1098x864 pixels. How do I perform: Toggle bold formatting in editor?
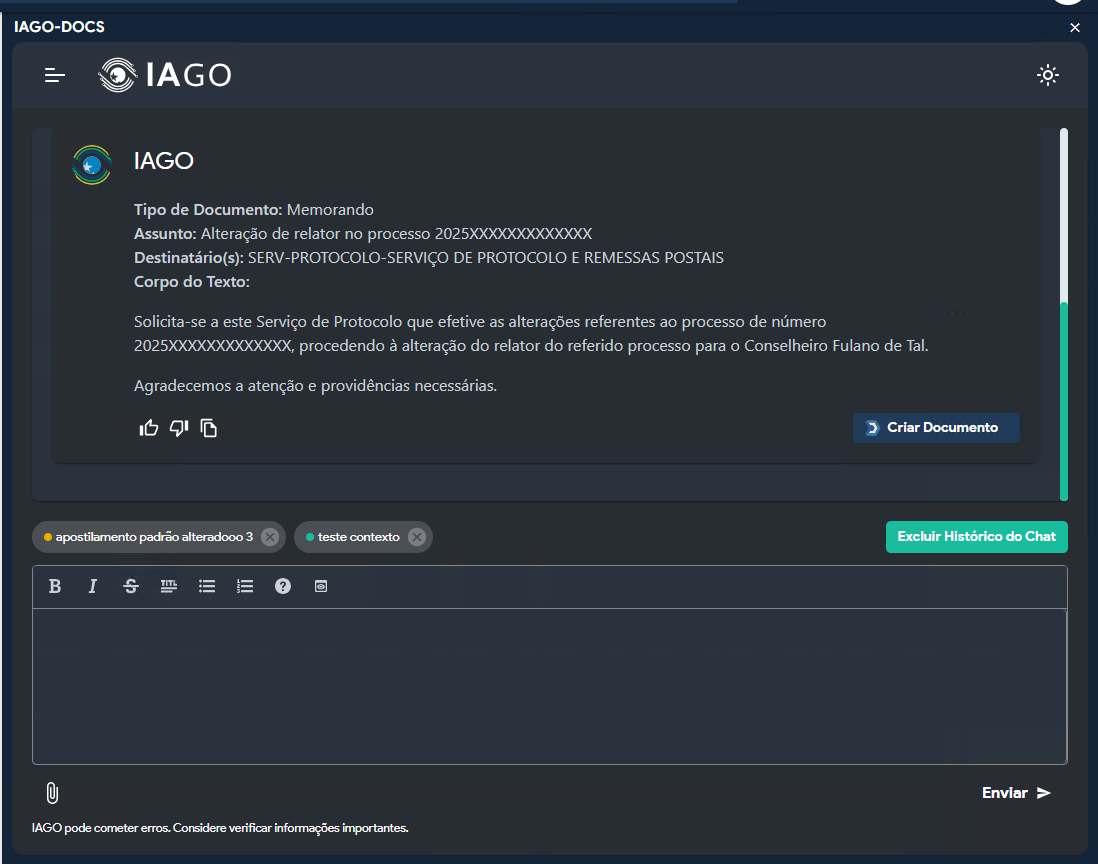point(55,587)
